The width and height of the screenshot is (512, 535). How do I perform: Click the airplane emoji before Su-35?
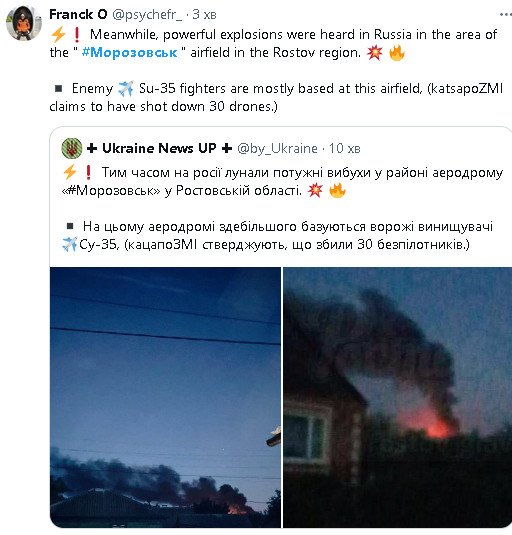pyautogui.click(x=126, y=89)
